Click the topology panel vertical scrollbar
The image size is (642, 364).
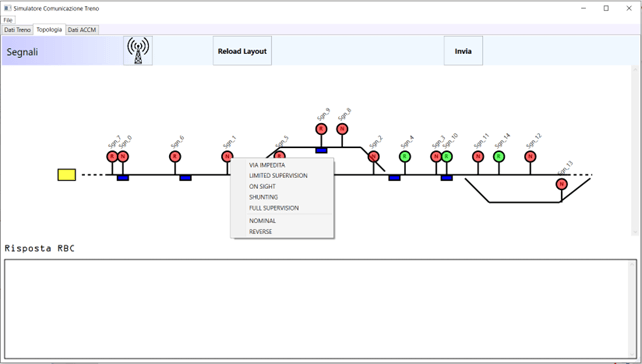(x=635, y=150)
